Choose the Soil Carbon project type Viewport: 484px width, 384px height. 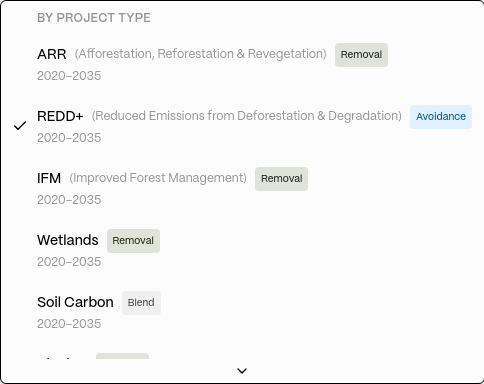(x=242, y=313)
